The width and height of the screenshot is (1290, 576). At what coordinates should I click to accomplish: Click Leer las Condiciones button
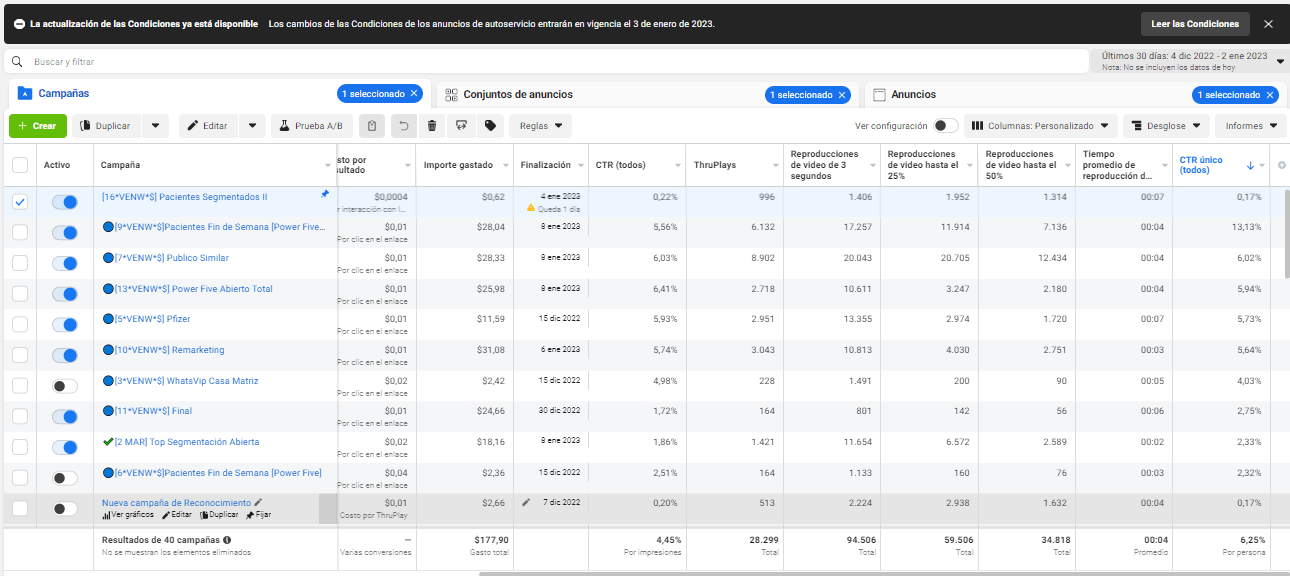(1195, 24)
